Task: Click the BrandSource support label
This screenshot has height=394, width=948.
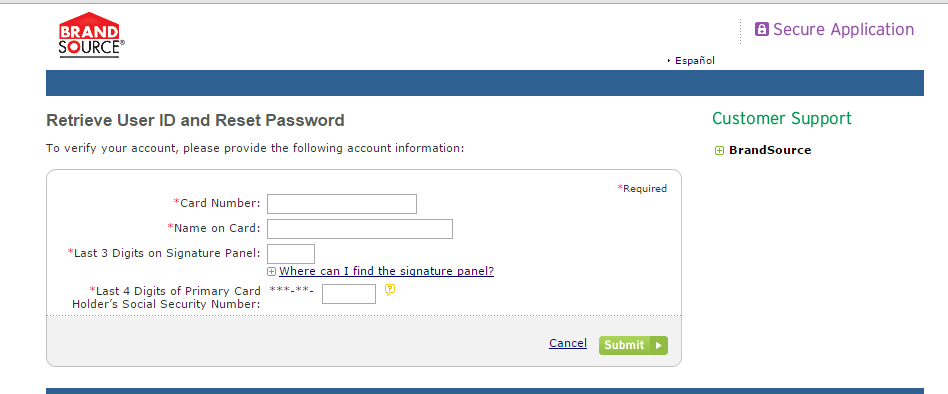Action: (x=770, y=150)
